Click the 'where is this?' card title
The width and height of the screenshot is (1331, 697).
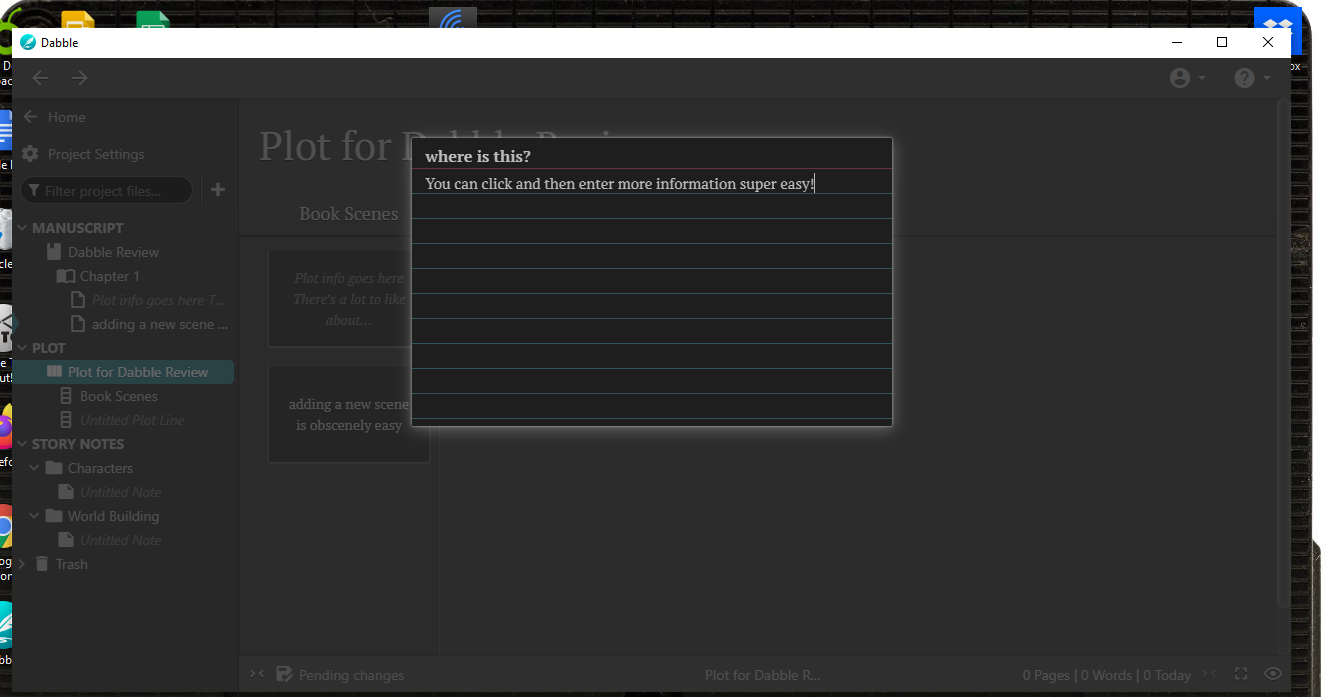coord(478,156)
